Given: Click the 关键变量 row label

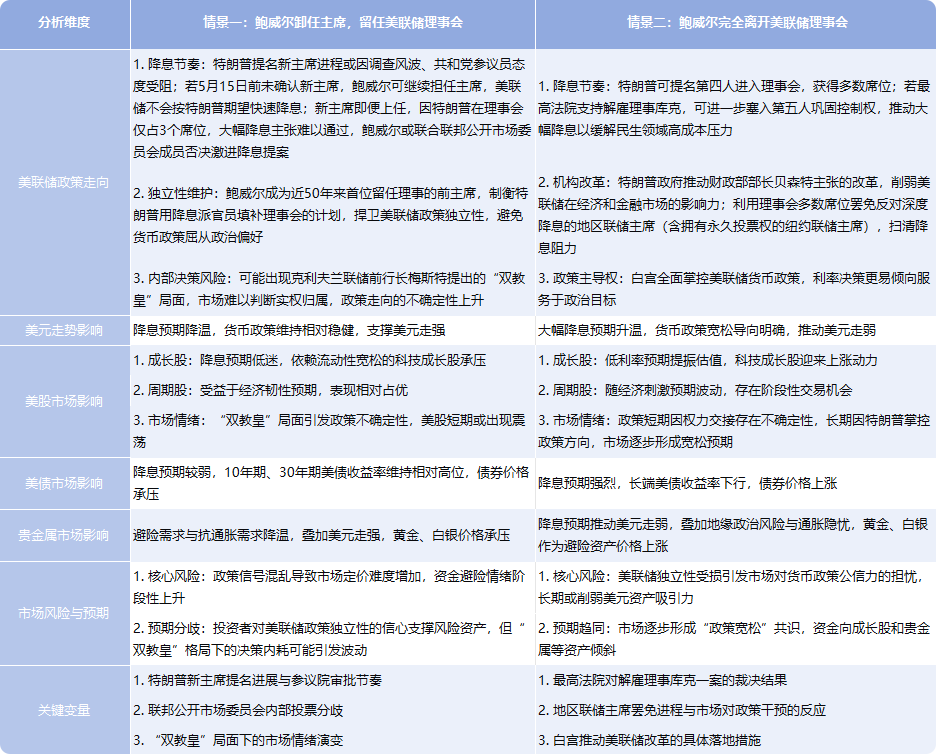Looking at the screenshot, I should (64, 710).
